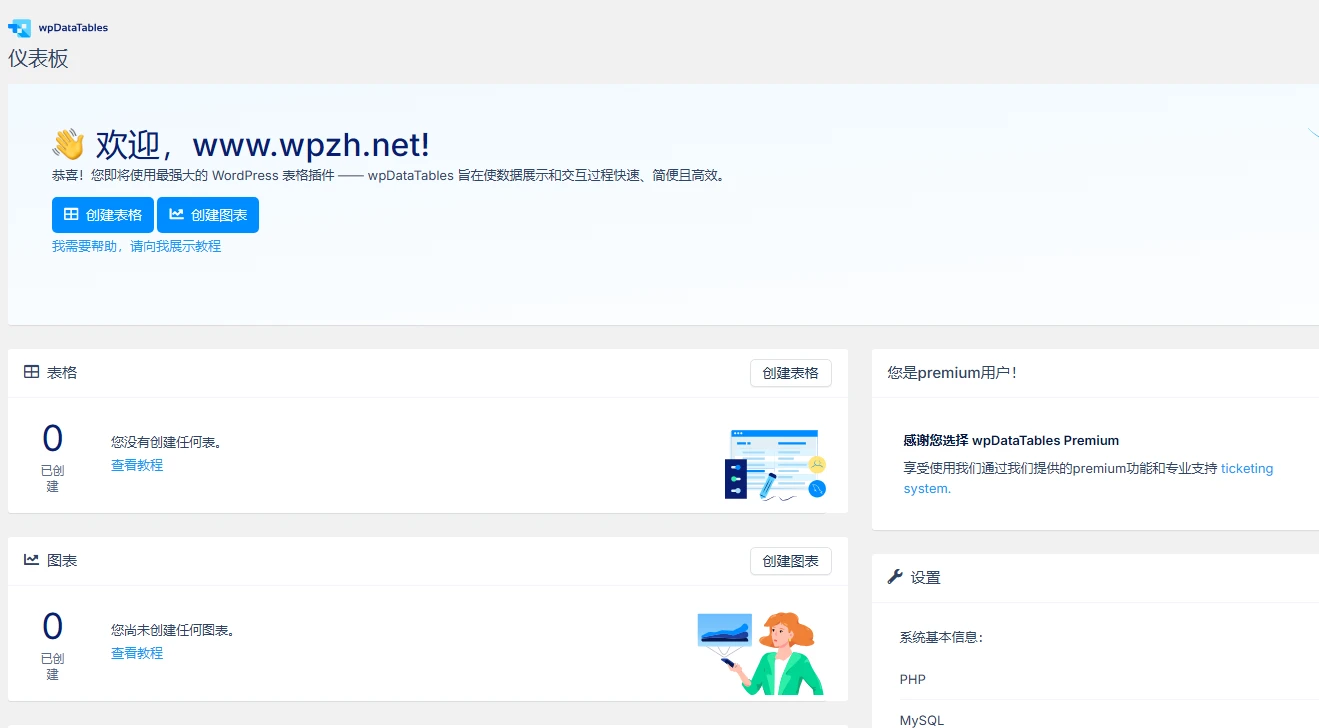Click the PHP row in settings
The height and width of the screenshot is (728, 1319).
coord(1109,679)
